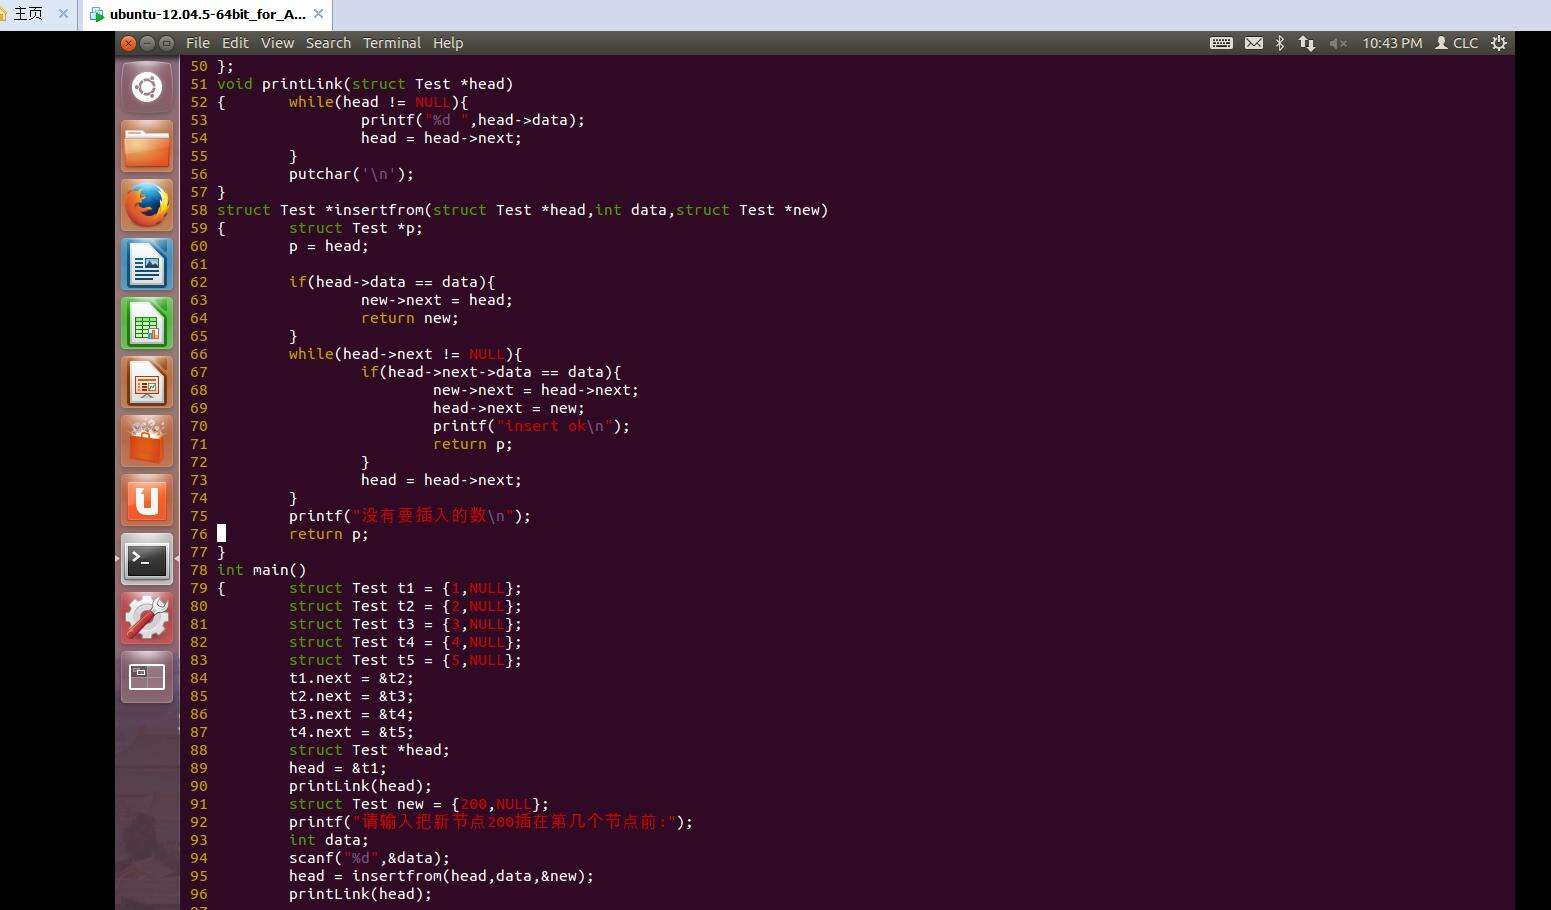Open the Ubuntu One icon
Image resolution: width=1551 pixels, height=910 pixels.
click(147, 500)
